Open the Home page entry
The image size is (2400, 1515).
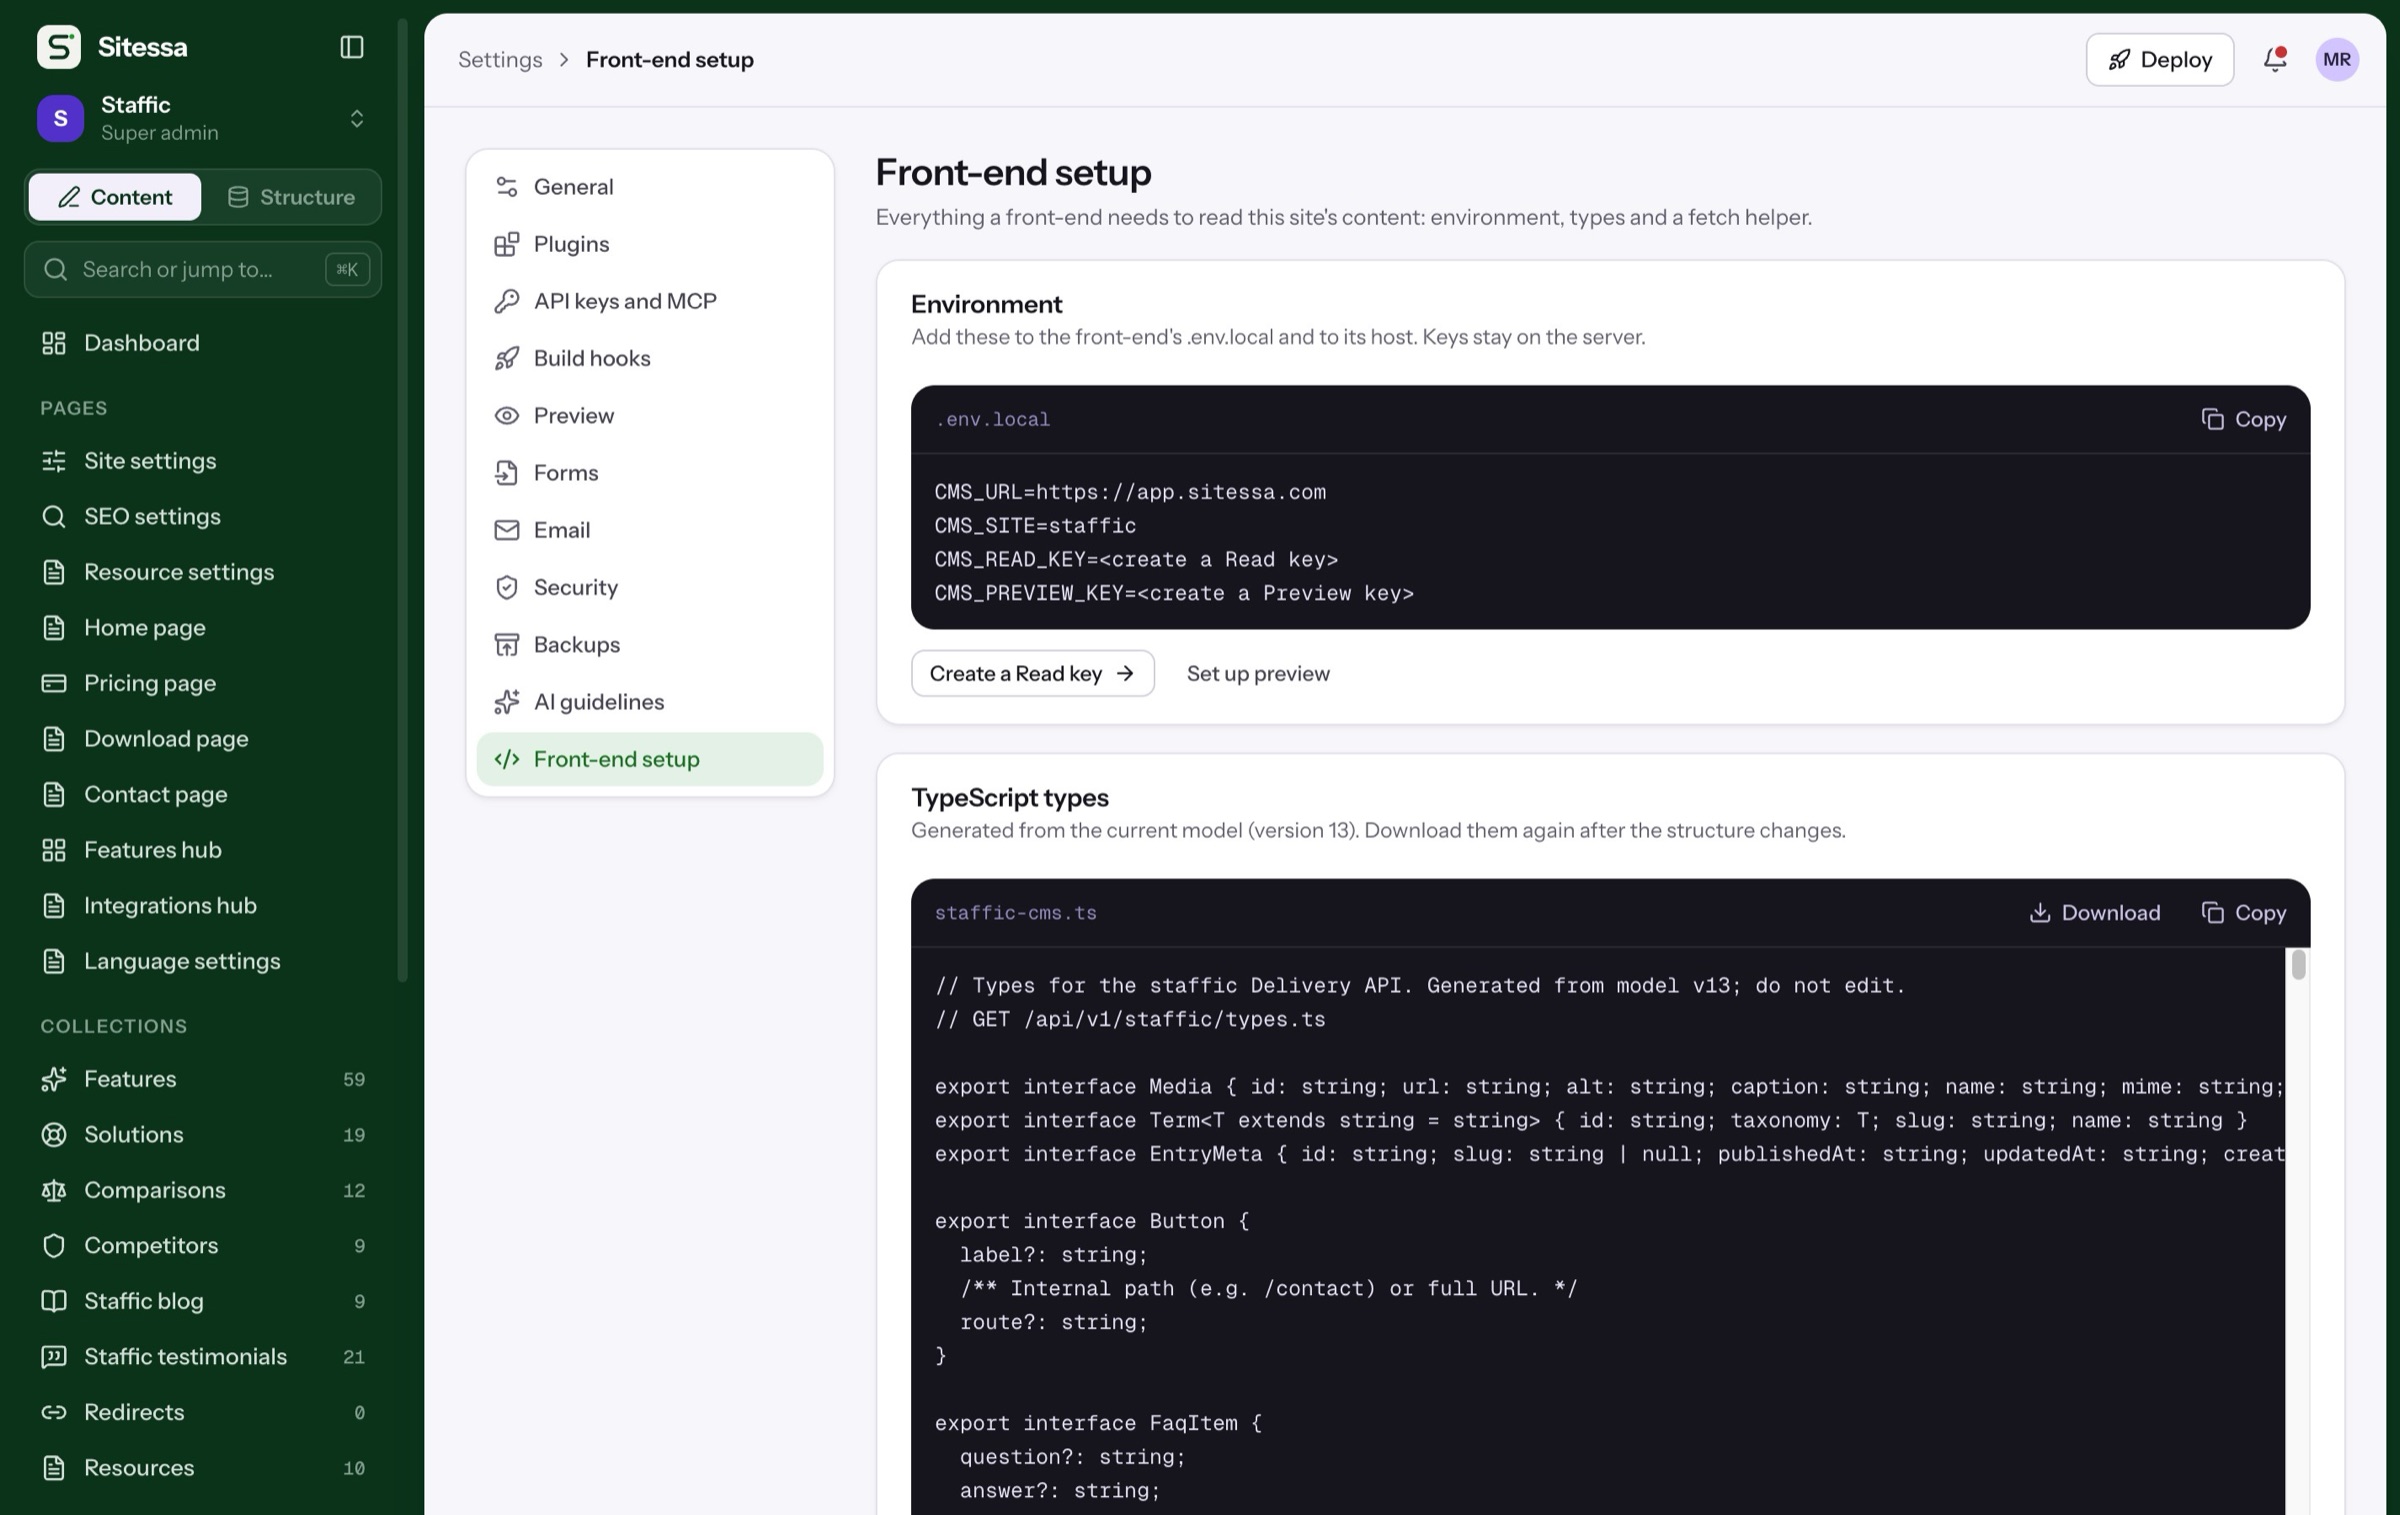coord(203,628)
